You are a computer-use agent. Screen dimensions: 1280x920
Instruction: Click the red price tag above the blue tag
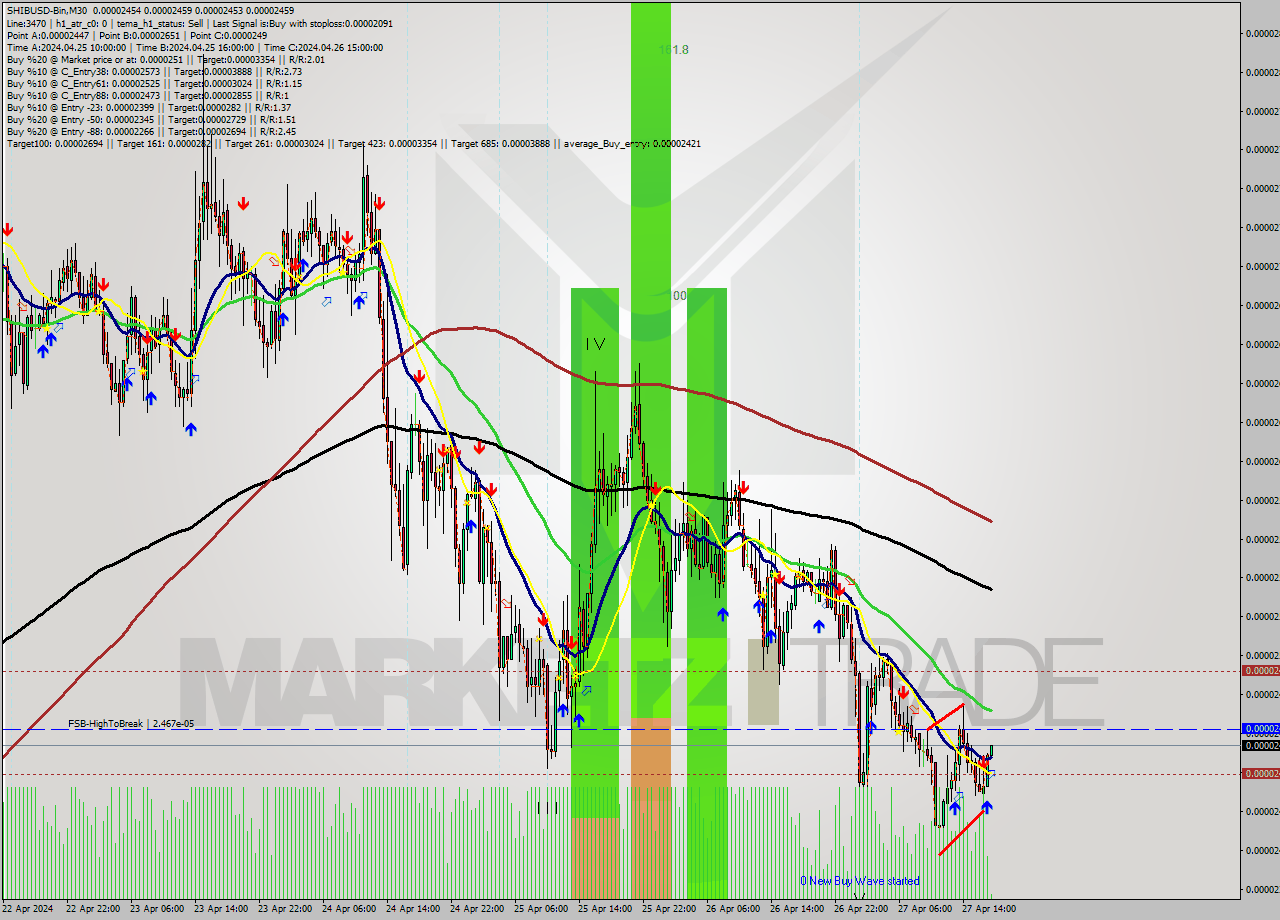[1260, 670]
